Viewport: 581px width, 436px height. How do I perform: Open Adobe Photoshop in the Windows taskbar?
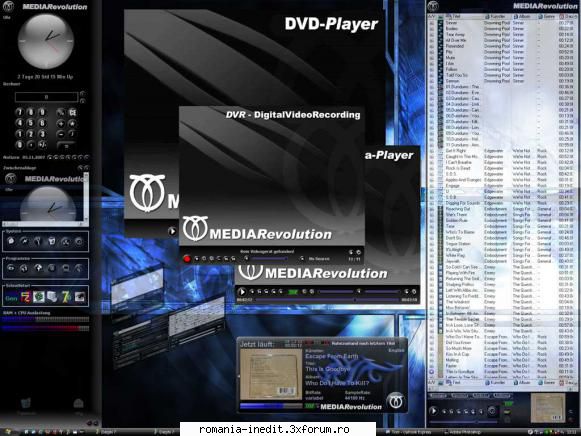click(463, 432)
